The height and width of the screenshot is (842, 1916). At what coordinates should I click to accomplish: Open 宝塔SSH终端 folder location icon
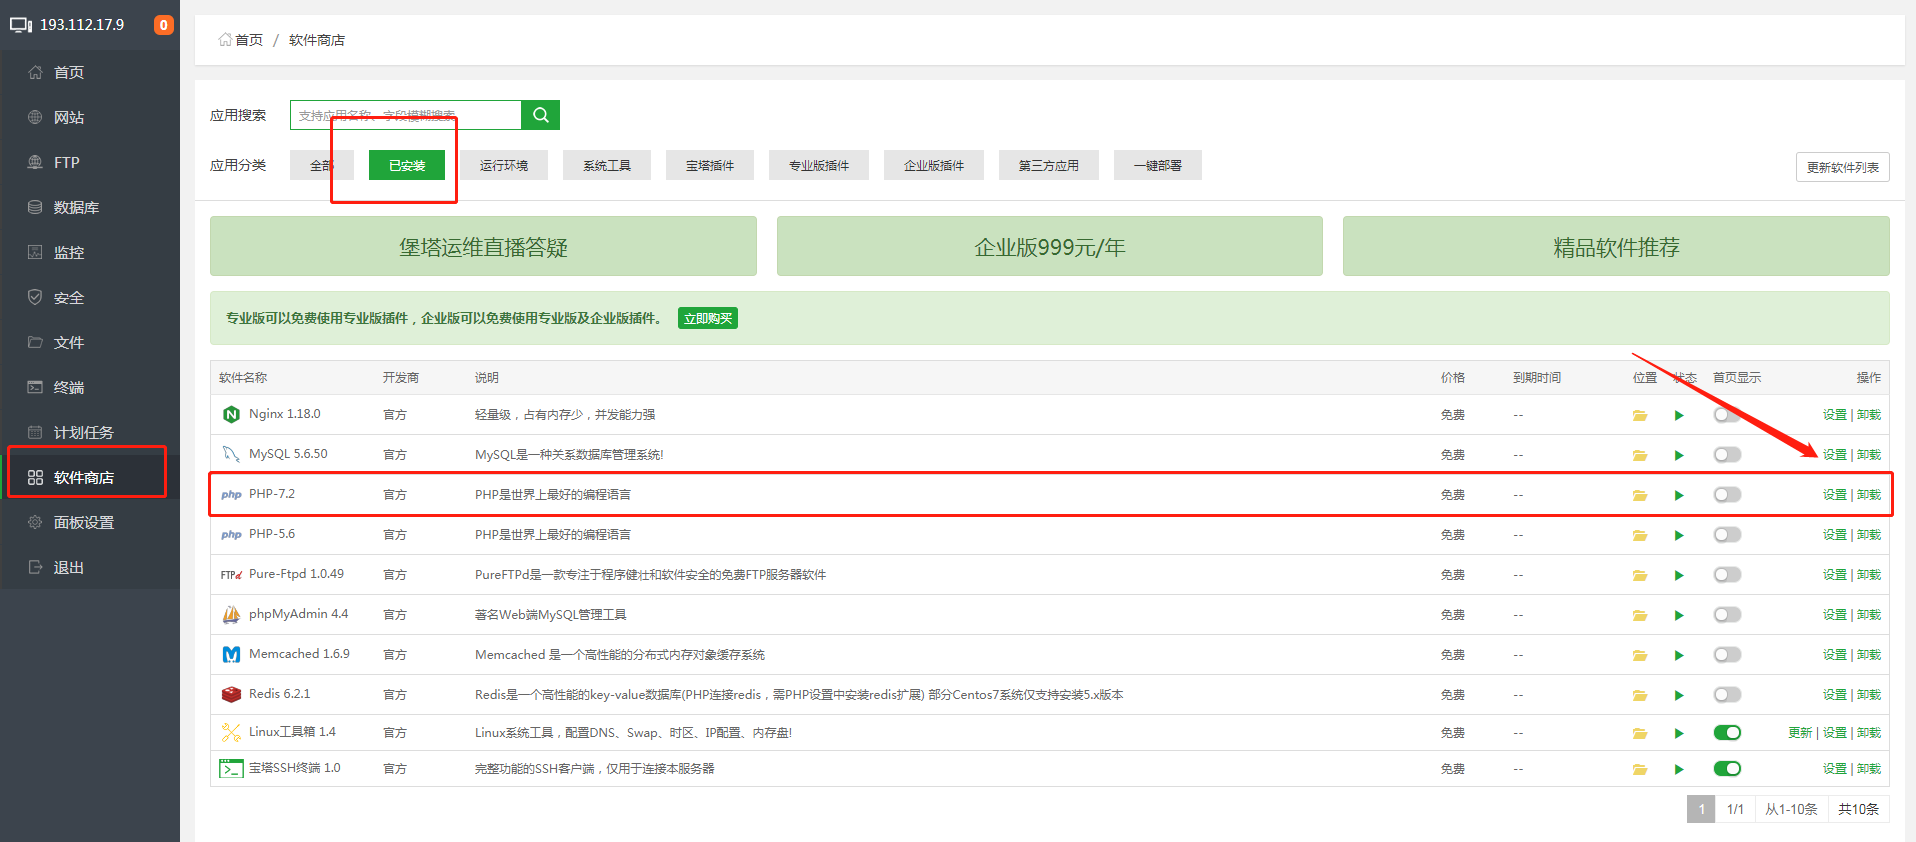[x=1640, y=769]
